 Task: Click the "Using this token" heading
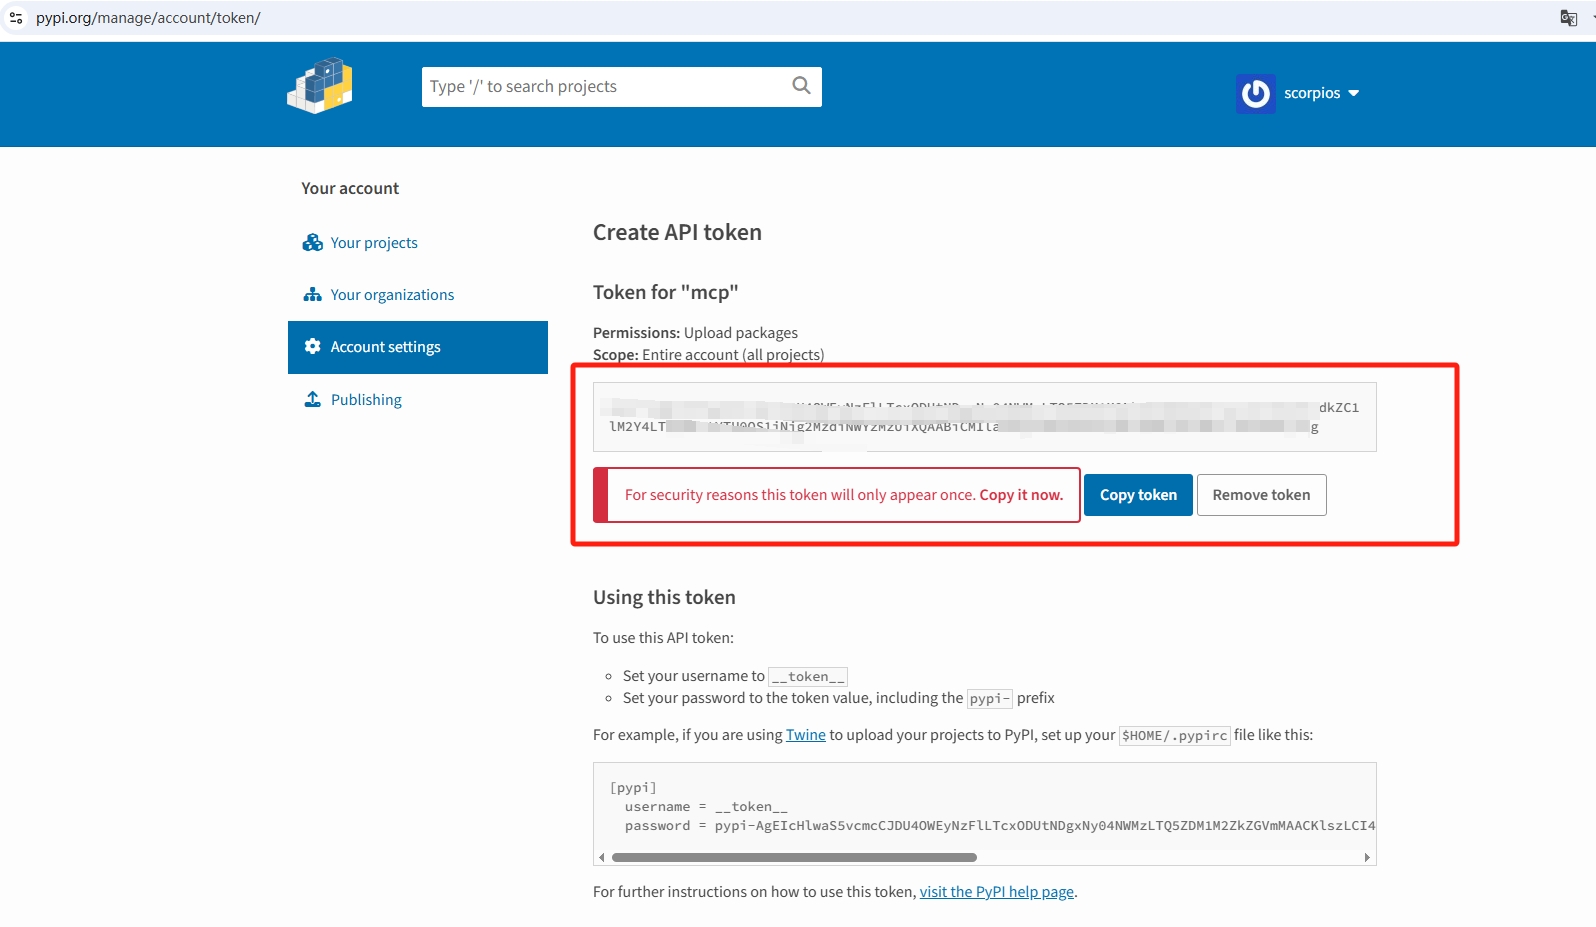(x=664, y=598)
